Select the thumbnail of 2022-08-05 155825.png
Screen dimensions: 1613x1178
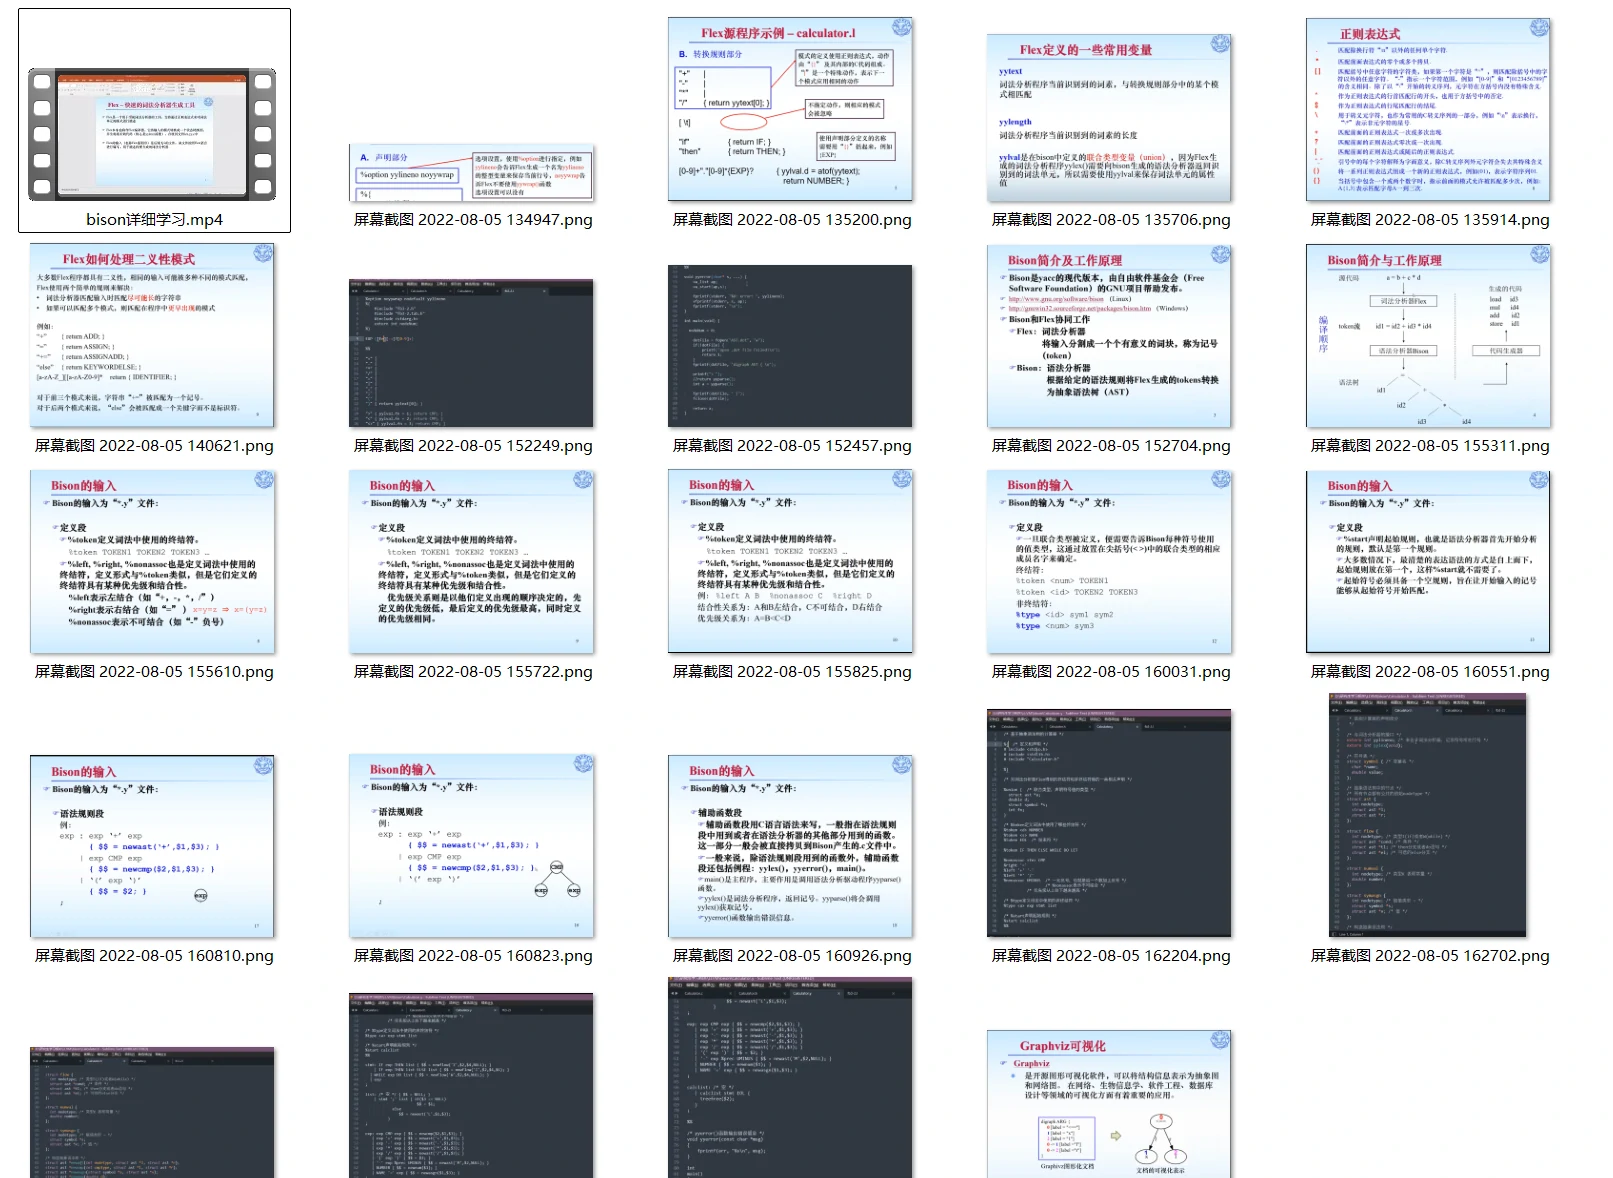pos(790,562)
